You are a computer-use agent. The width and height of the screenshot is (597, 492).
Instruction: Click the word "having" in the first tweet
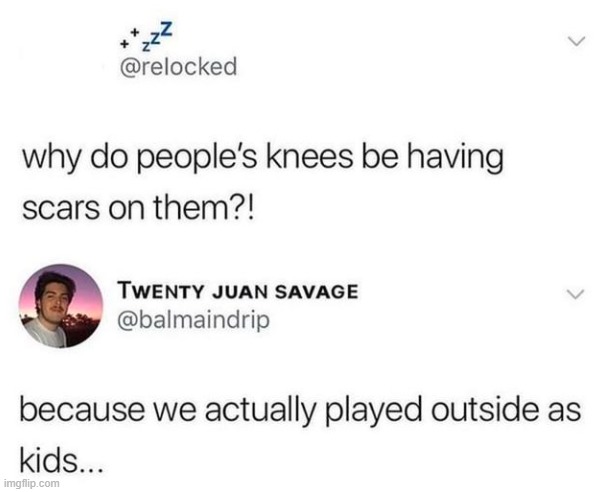[455, 159]
